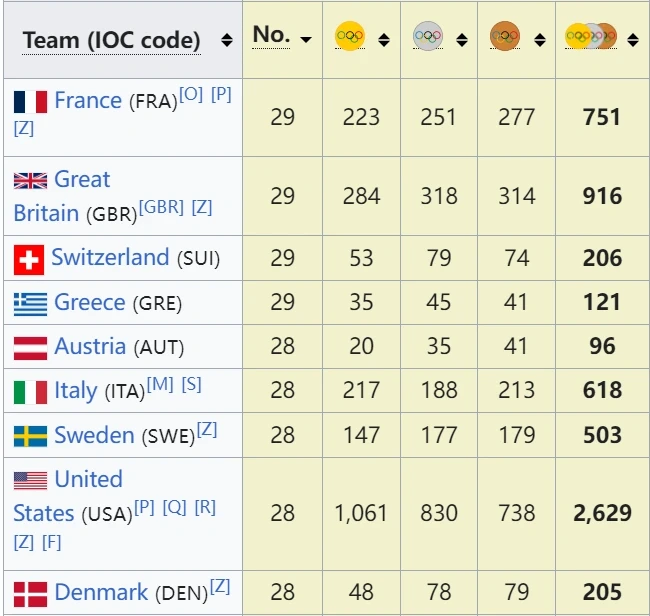Image resolution: width=650 pixels, height=616 pixels.
Task: Click the Sweden flag icon
Action: pos(30,436)
